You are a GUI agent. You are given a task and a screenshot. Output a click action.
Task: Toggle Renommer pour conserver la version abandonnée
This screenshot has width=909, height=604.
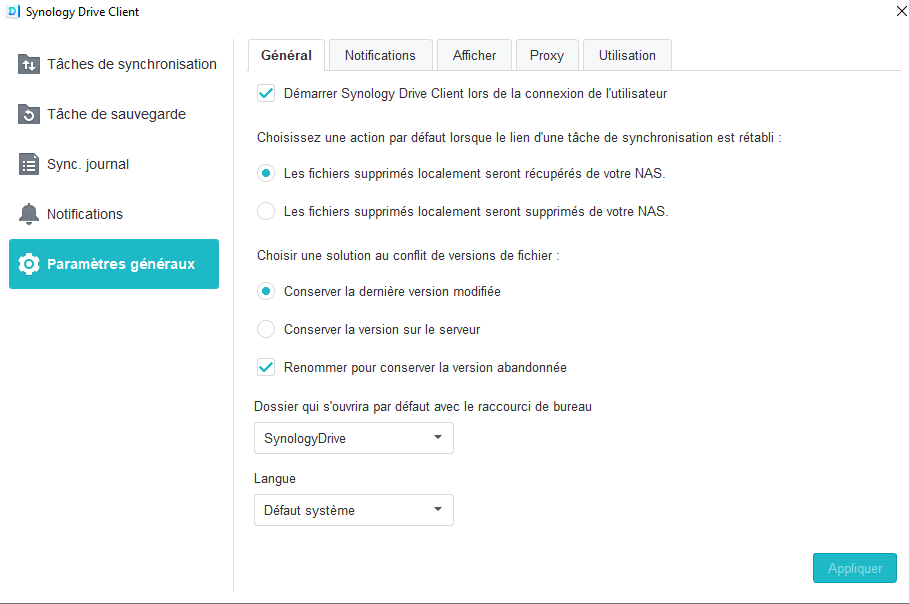[x=266, y=367]
